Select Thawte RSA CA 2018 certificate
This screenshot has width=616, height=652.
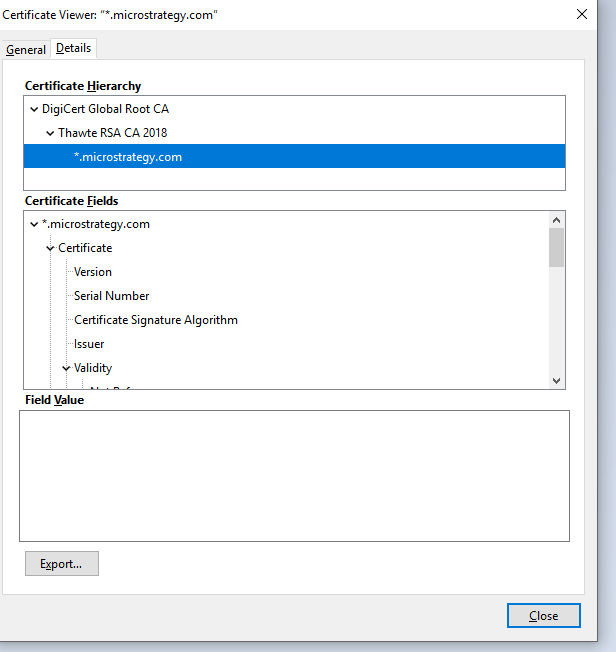112,133
